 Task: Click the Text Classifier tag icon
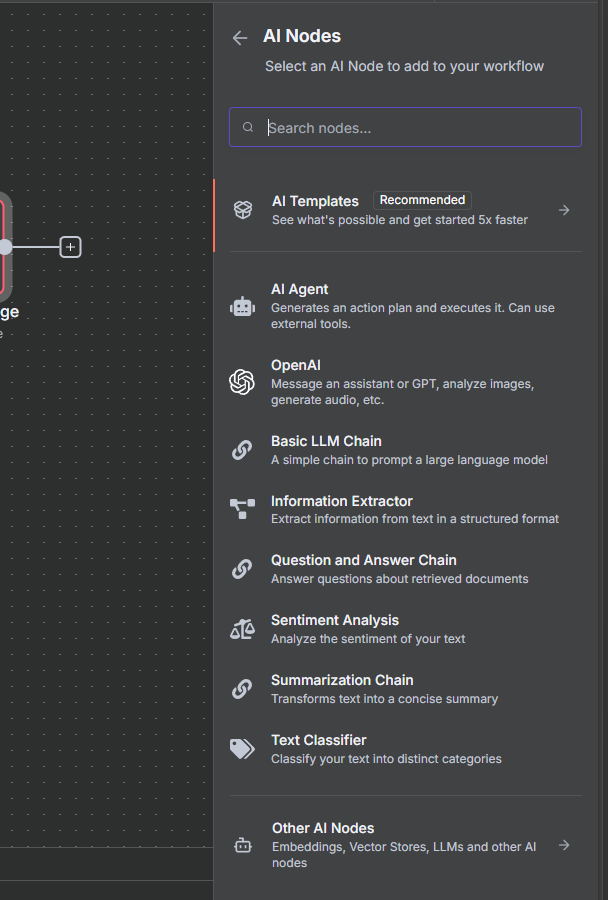[x=242, y=749]
